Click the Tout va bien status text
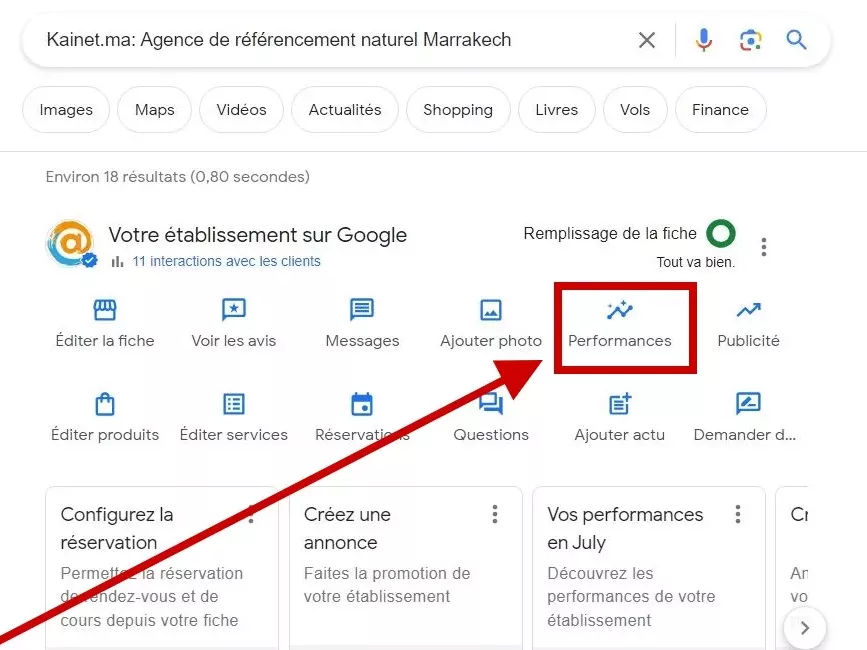 click(x=696, y=262)
